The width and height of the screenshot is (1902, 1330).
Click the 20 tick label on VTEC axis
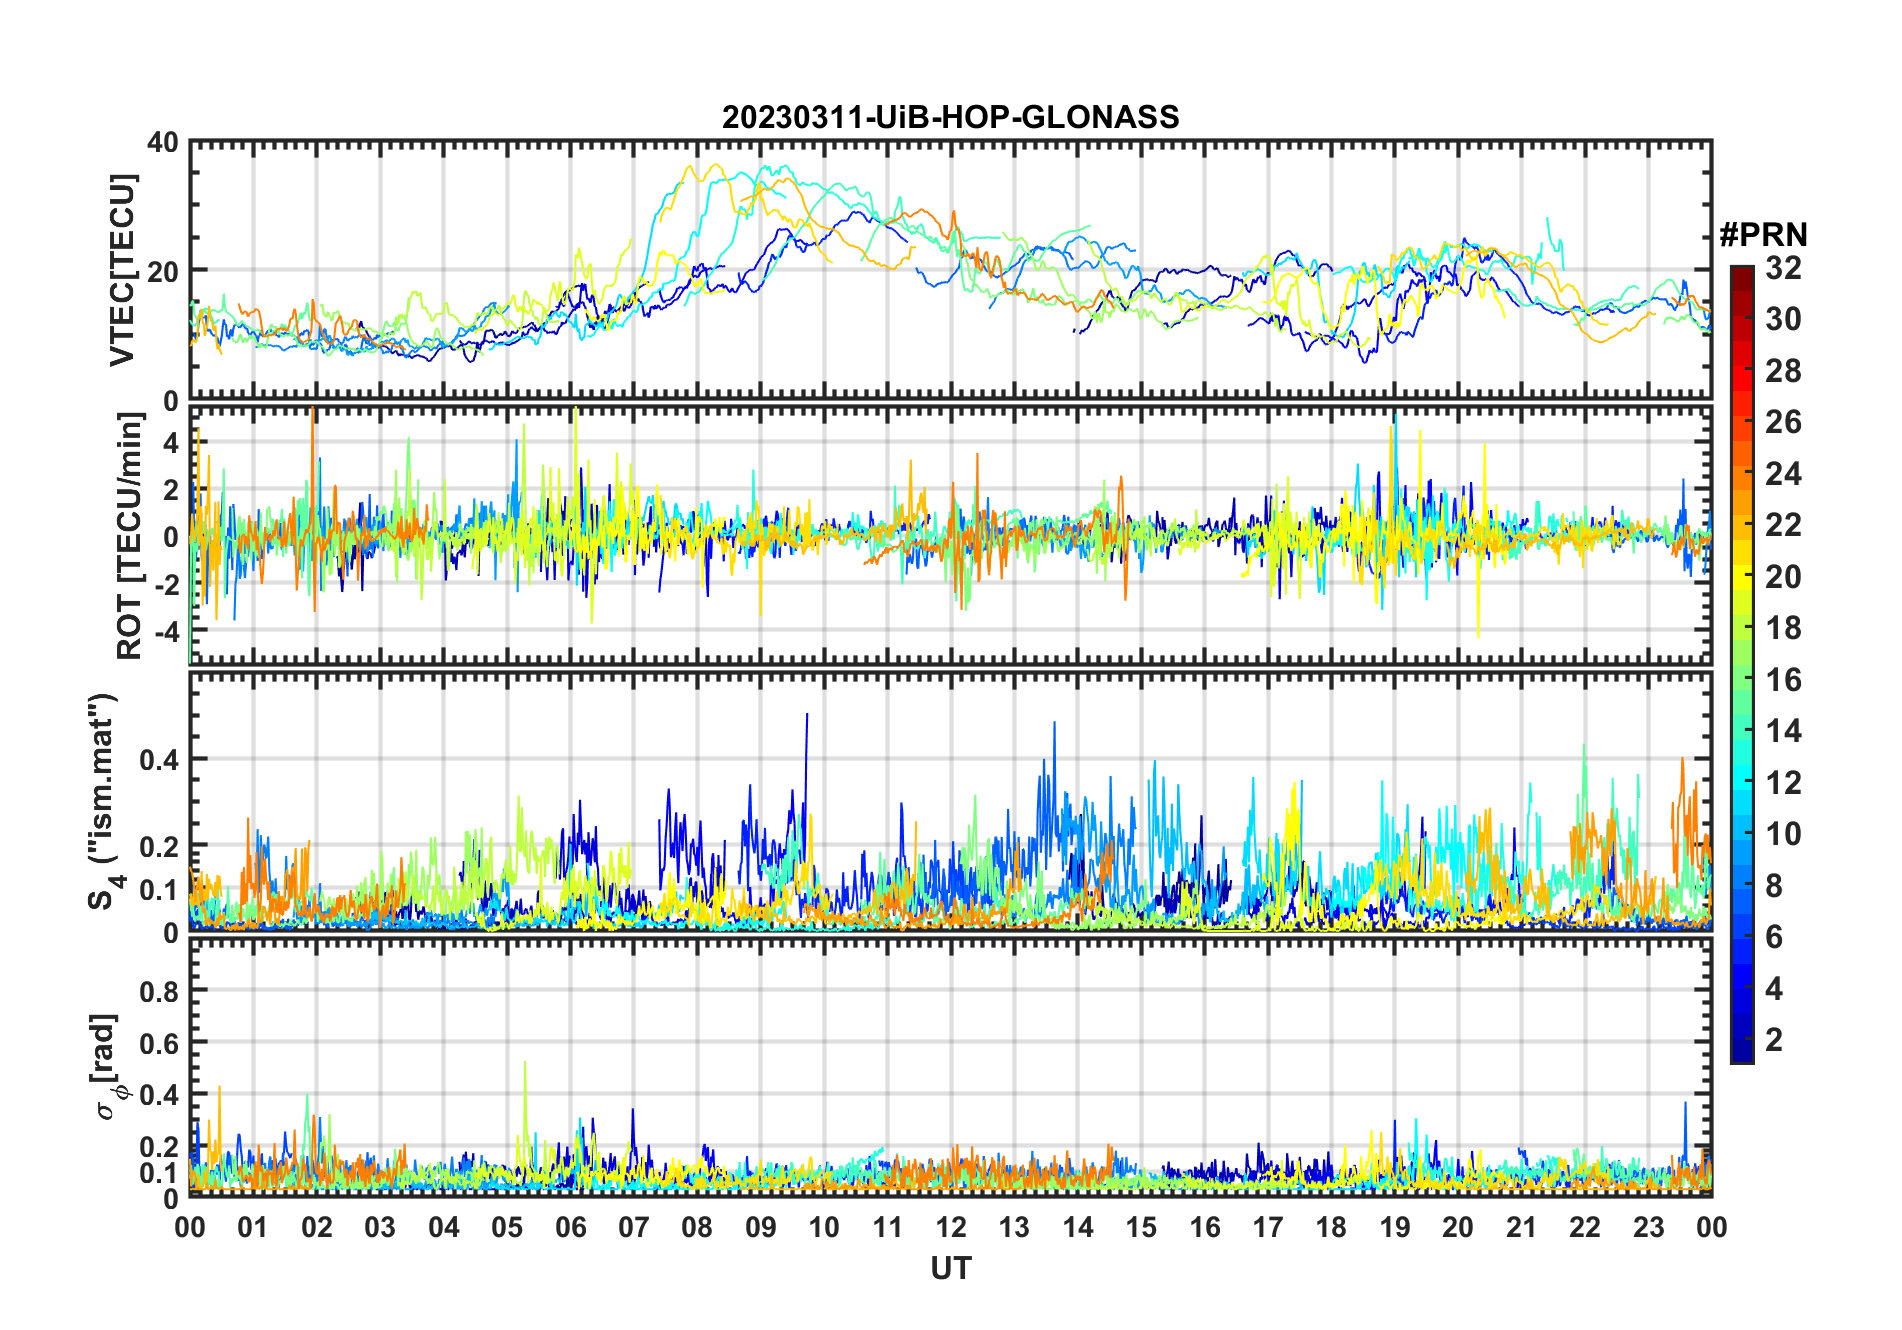tap(163, 271)
